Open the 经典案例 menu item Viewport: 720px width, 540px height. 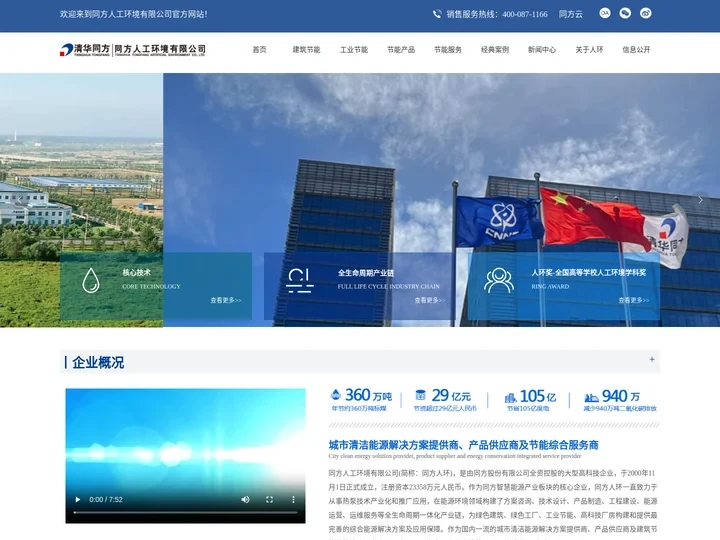[x=495, y=50]
